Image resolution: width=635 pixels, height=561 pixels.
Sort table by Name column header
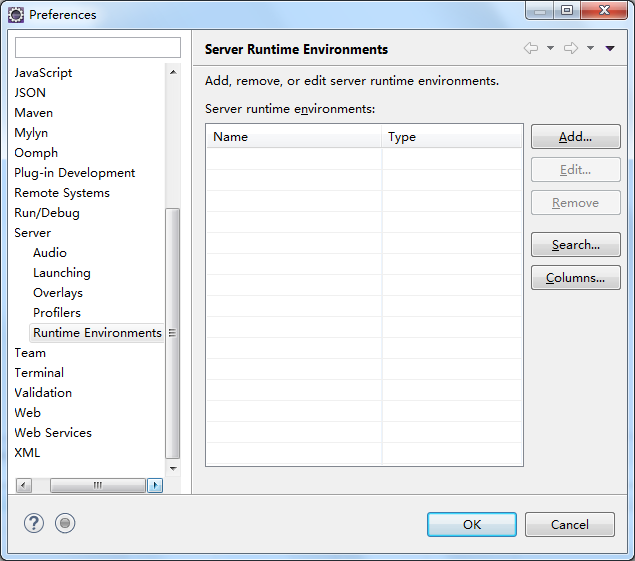coord(294,137)
